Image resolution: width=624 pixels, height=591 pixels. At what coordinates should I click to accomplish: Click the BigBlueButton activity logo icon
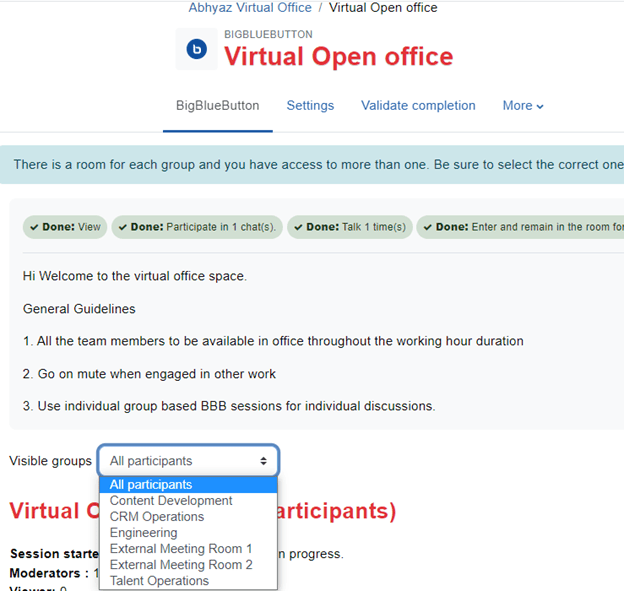(x=197, y=49)
